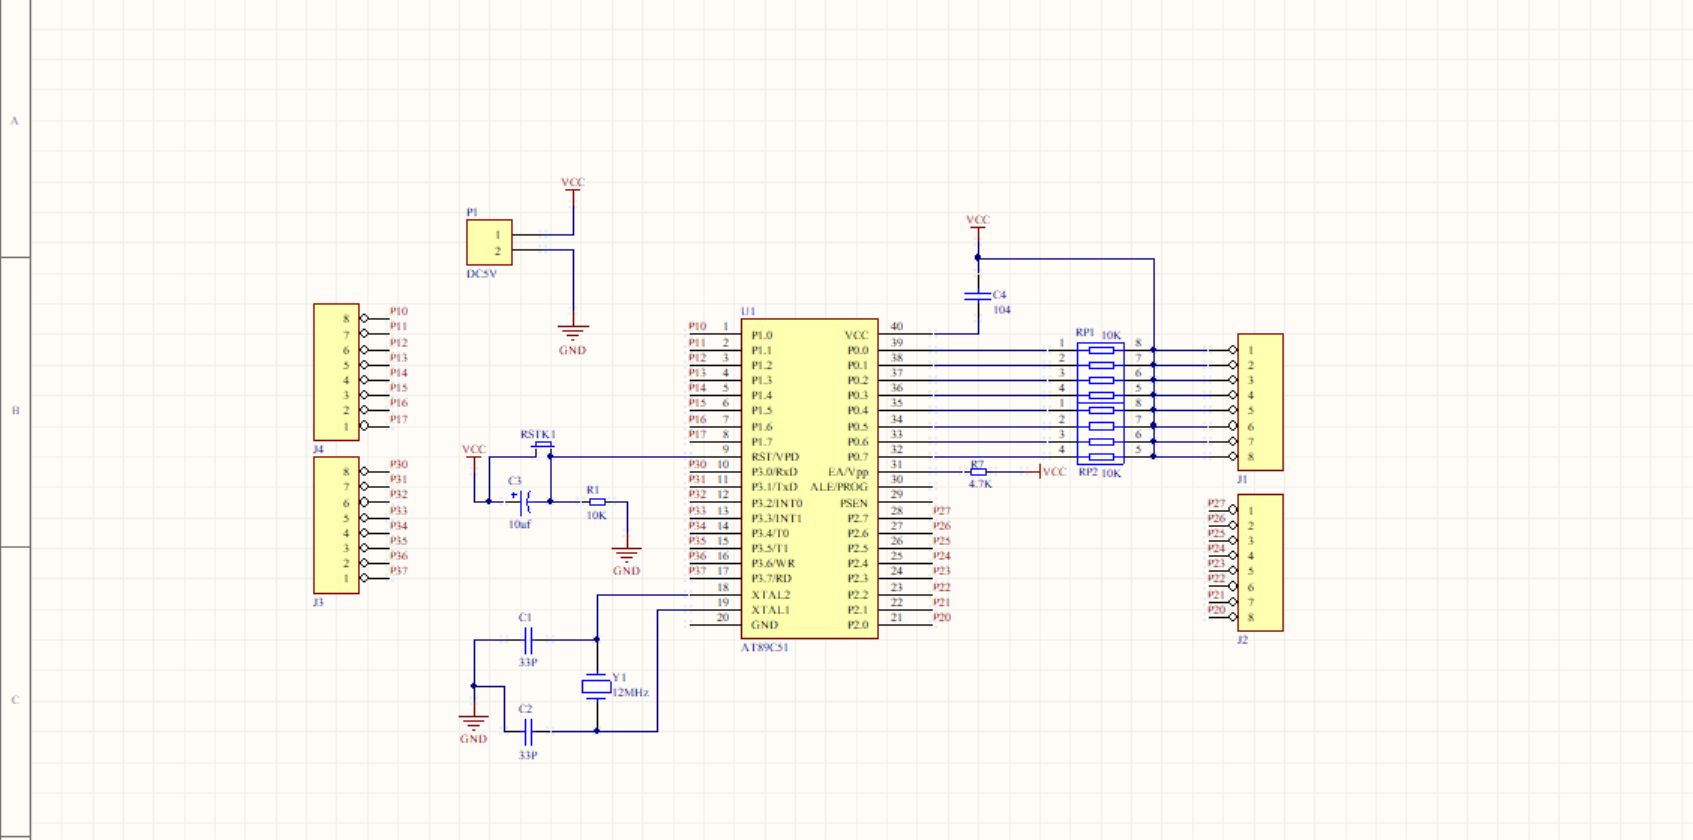The width and height of the screenshot is (1693, 840).
Task: Click the VCC symbol beside RSTK1
Action: point(474,456)
